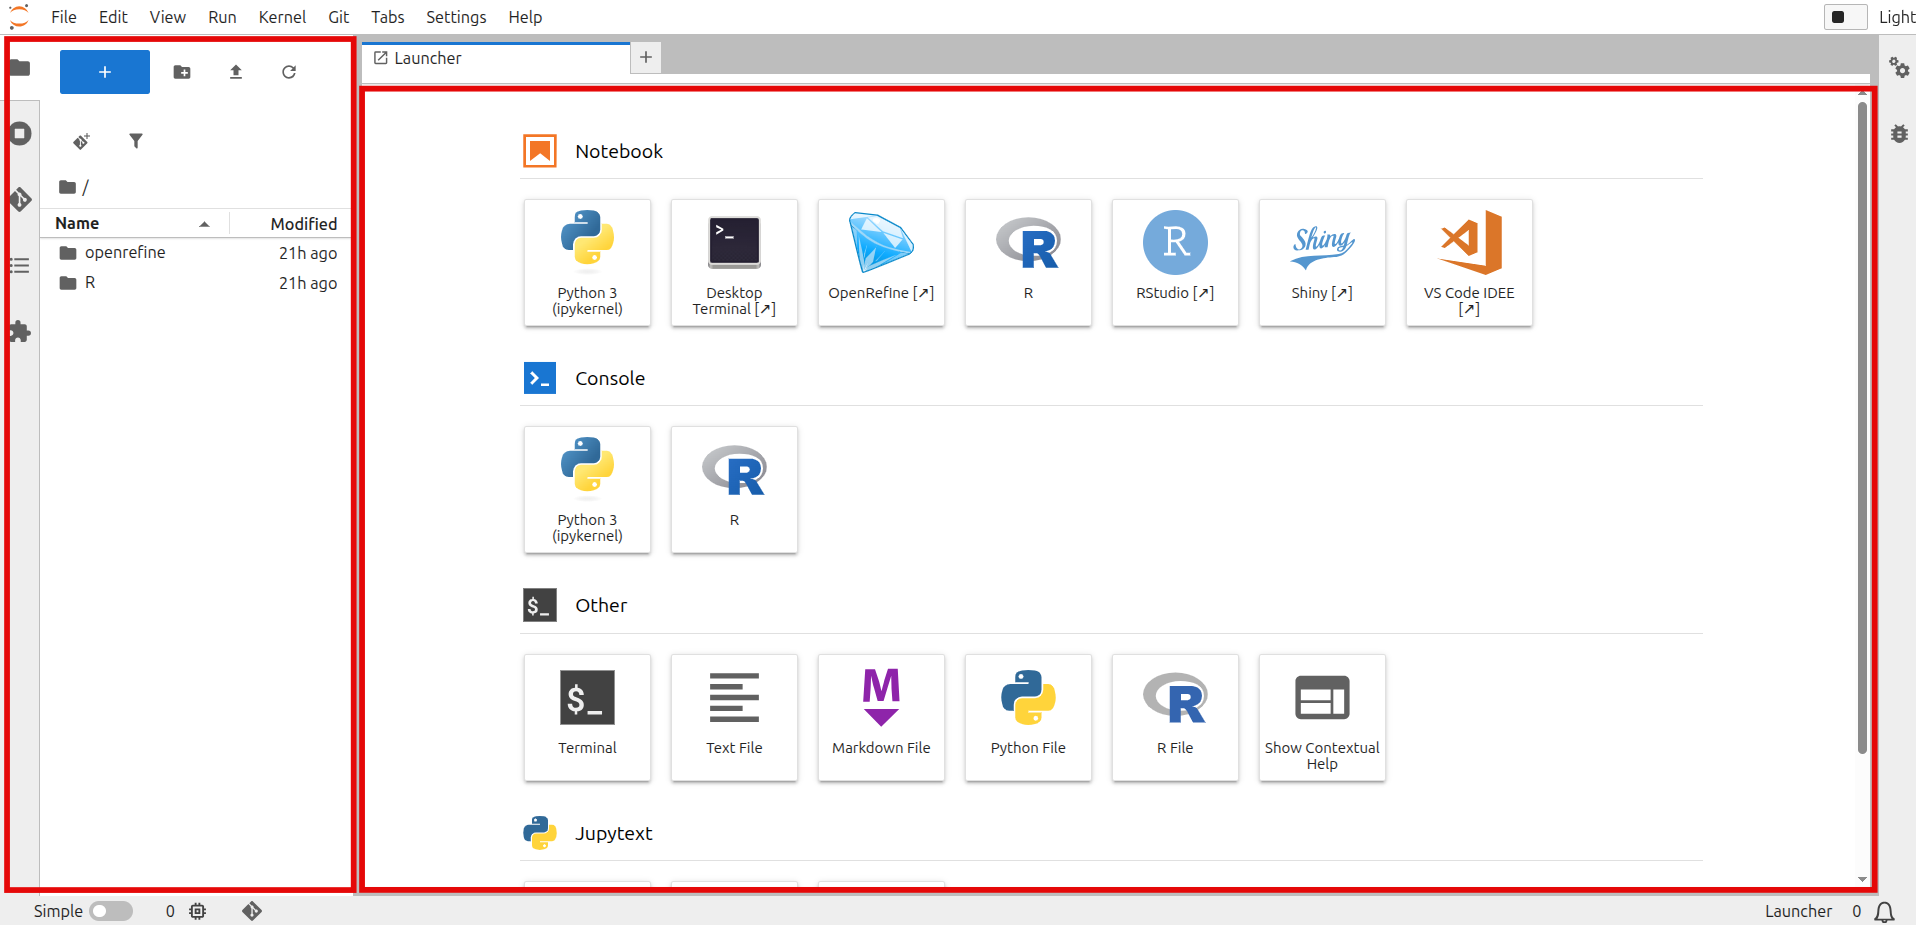Click the Console section heading
This screenshot has width=1916, height=925.
[610, 378]
